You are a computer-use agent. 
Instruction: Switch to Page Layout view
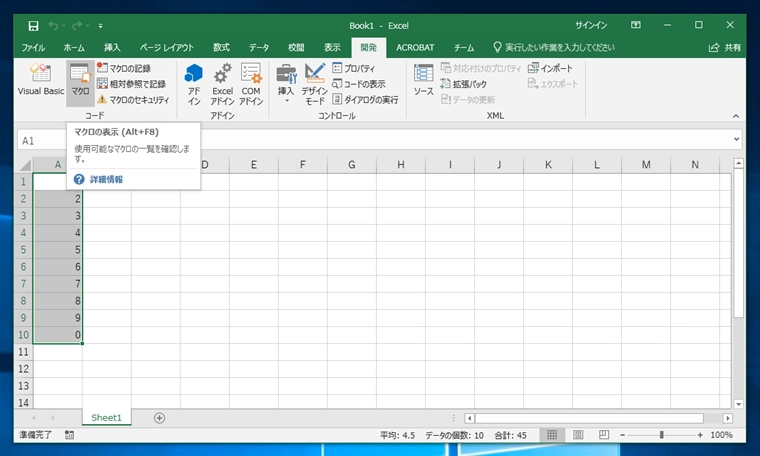coord(578,435)
